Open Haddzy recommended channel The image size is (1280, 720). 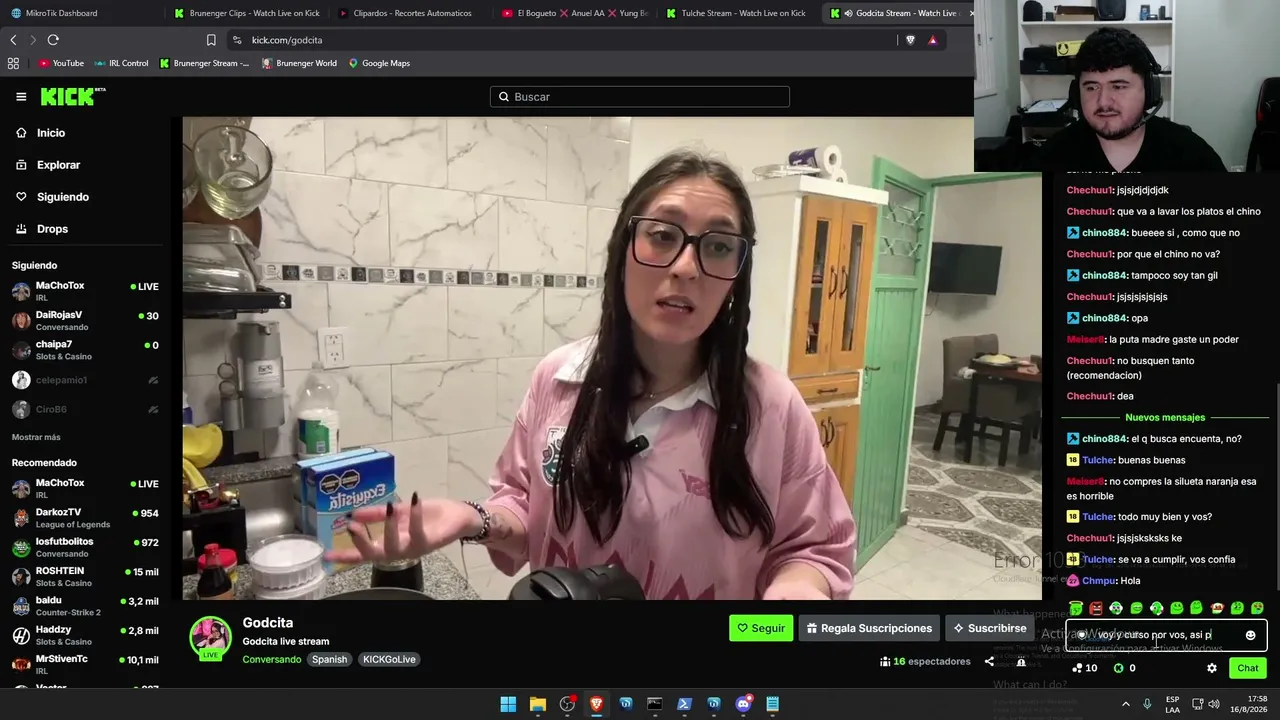click(85, 635)
